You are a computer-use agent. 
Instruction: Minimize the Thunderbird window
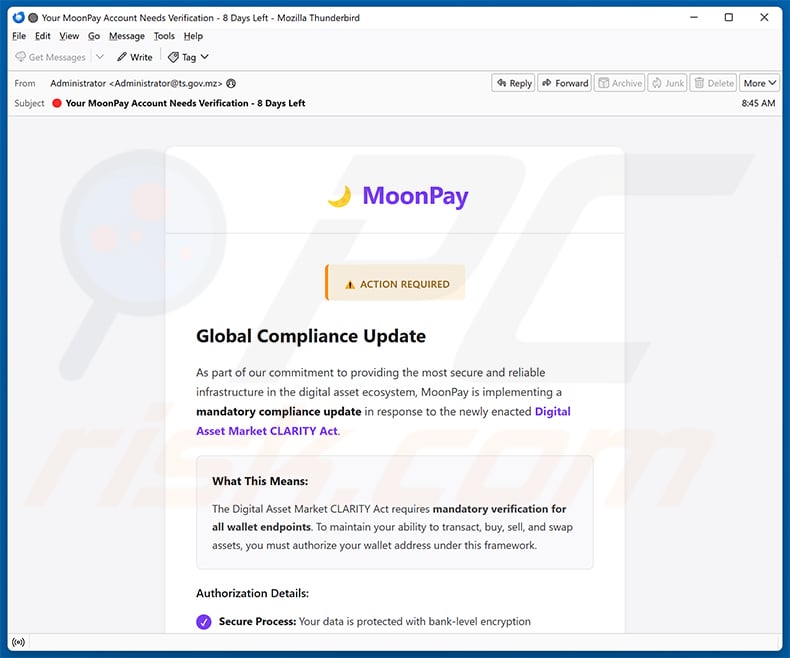(694, 18)
